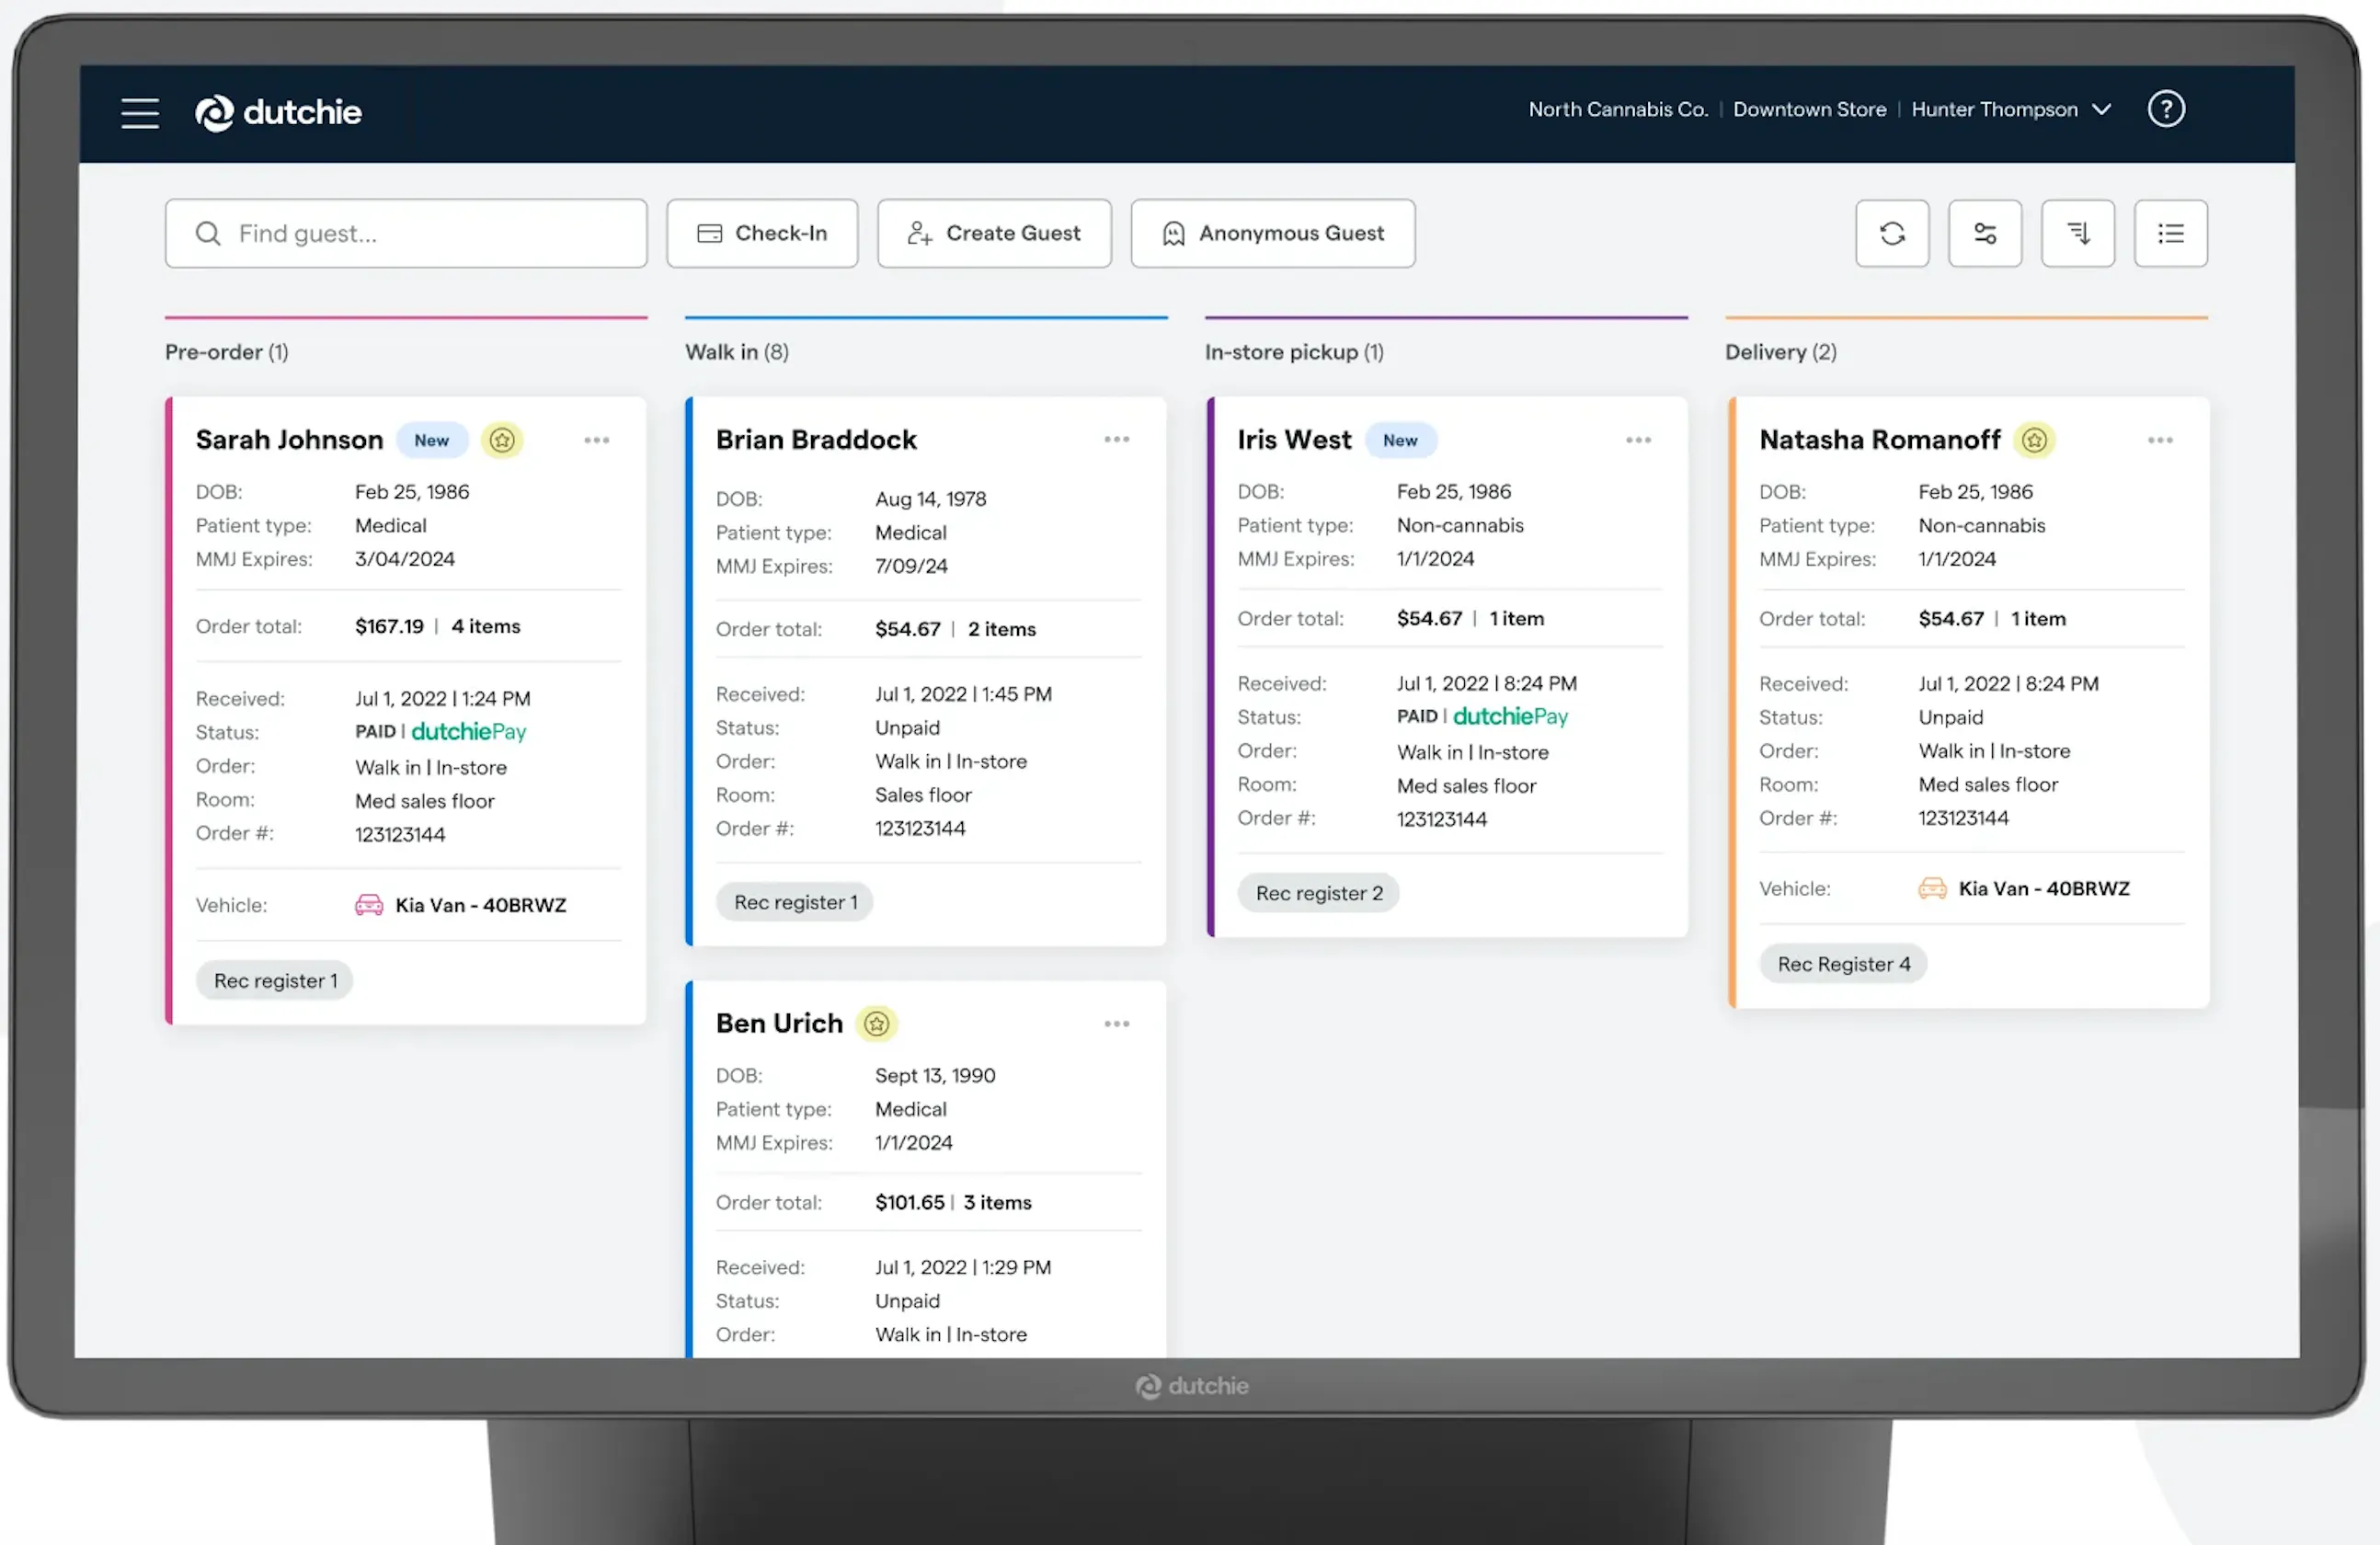Expand the Hunter Thompson user dropdown

pyautogui.click(x=2011, y=109)
